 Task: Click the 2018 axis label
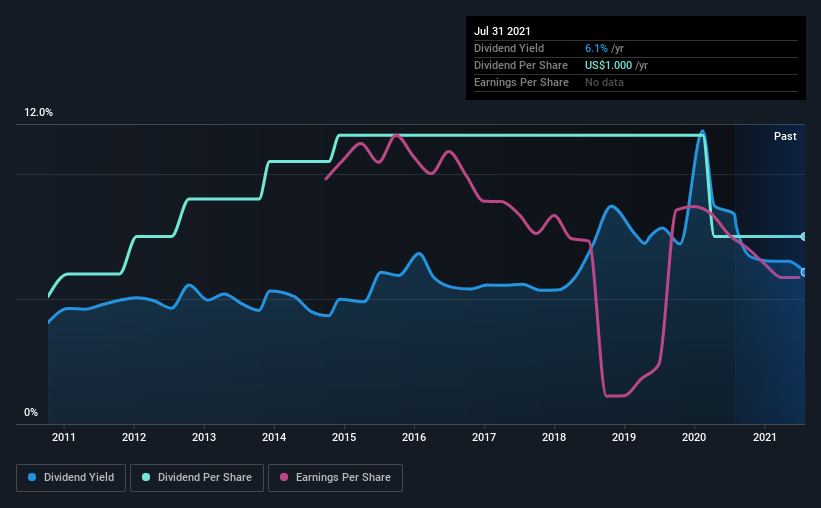[554, 437]
